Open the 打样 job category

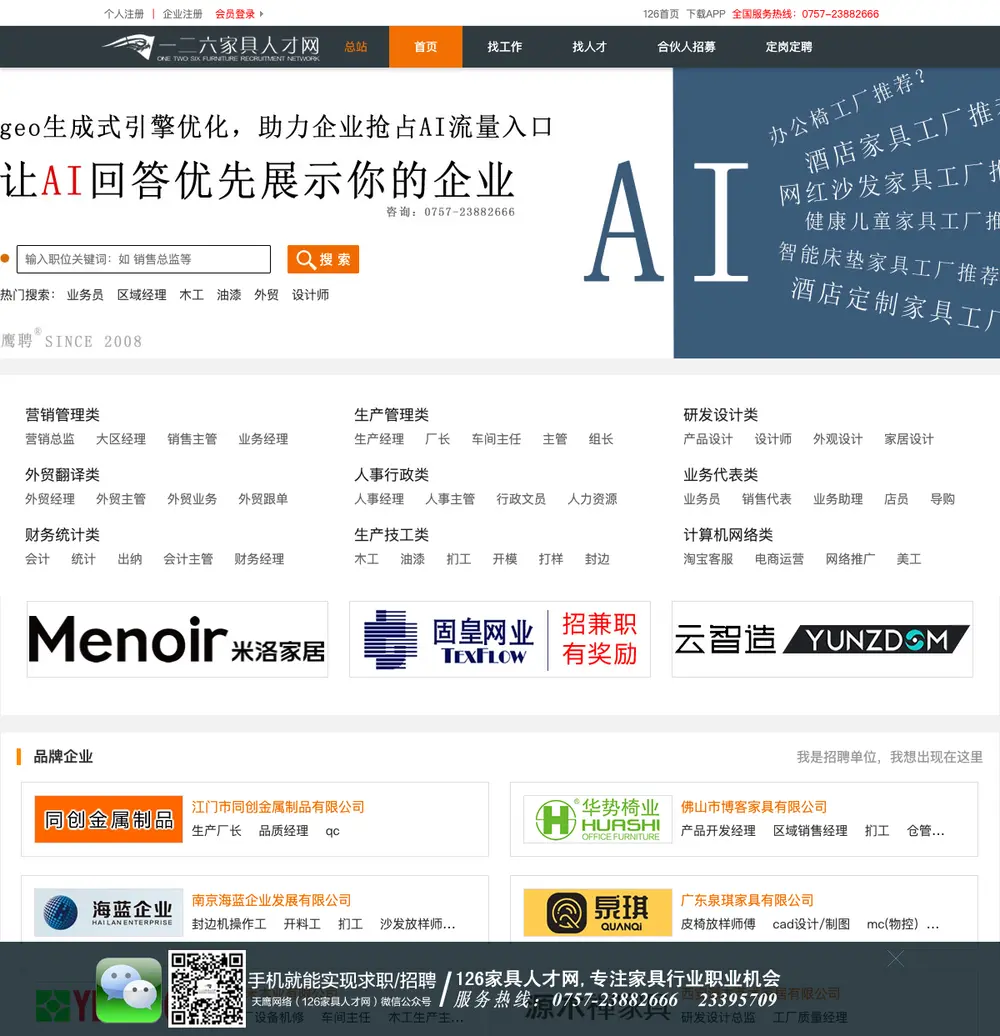(551, 559)
